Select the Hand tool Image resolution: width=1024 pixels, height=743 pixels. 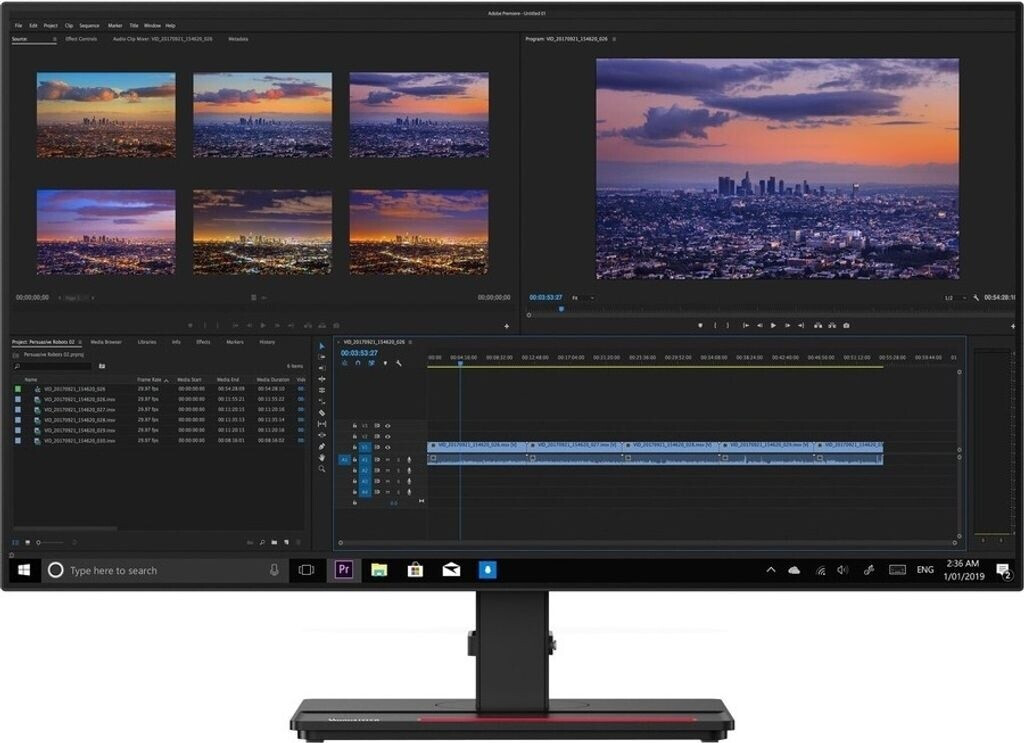[x=322, y=457]
